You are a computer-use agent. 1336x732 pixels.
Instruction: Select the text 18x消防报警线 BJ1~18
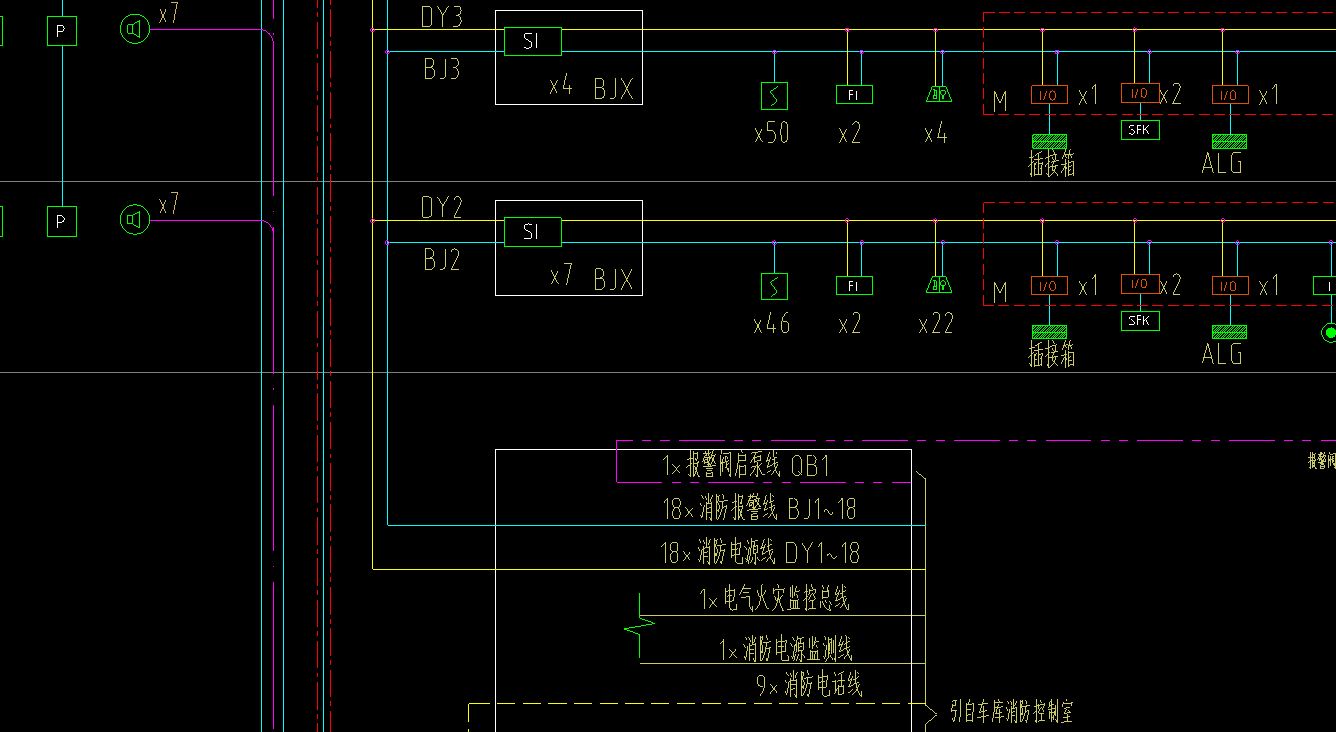coord(760,509)
